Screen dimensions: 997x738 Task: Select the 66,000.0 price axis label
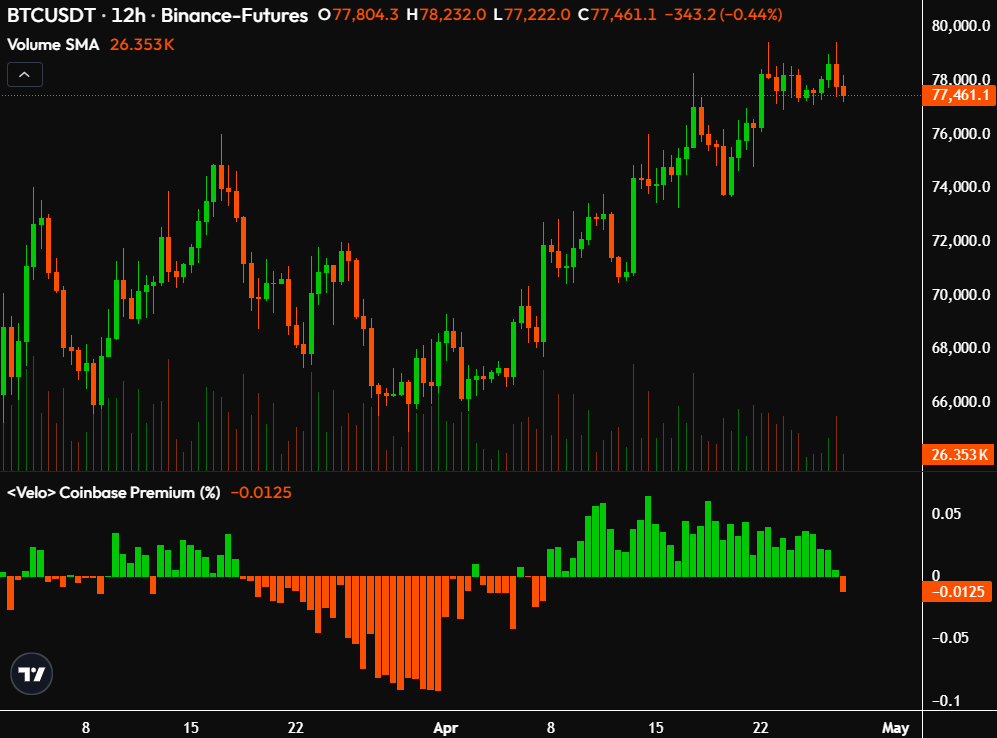(x=960, y=402)
